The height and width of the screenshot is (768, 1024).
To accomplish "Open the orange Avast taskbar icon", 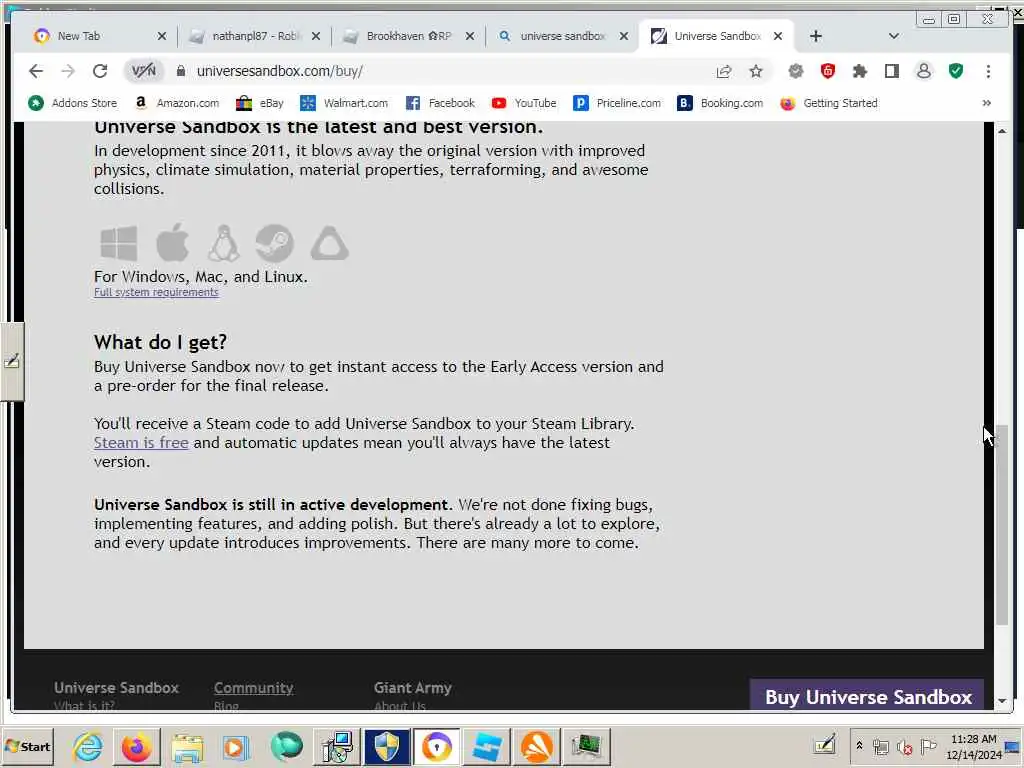I will click(x=536, y=746).
